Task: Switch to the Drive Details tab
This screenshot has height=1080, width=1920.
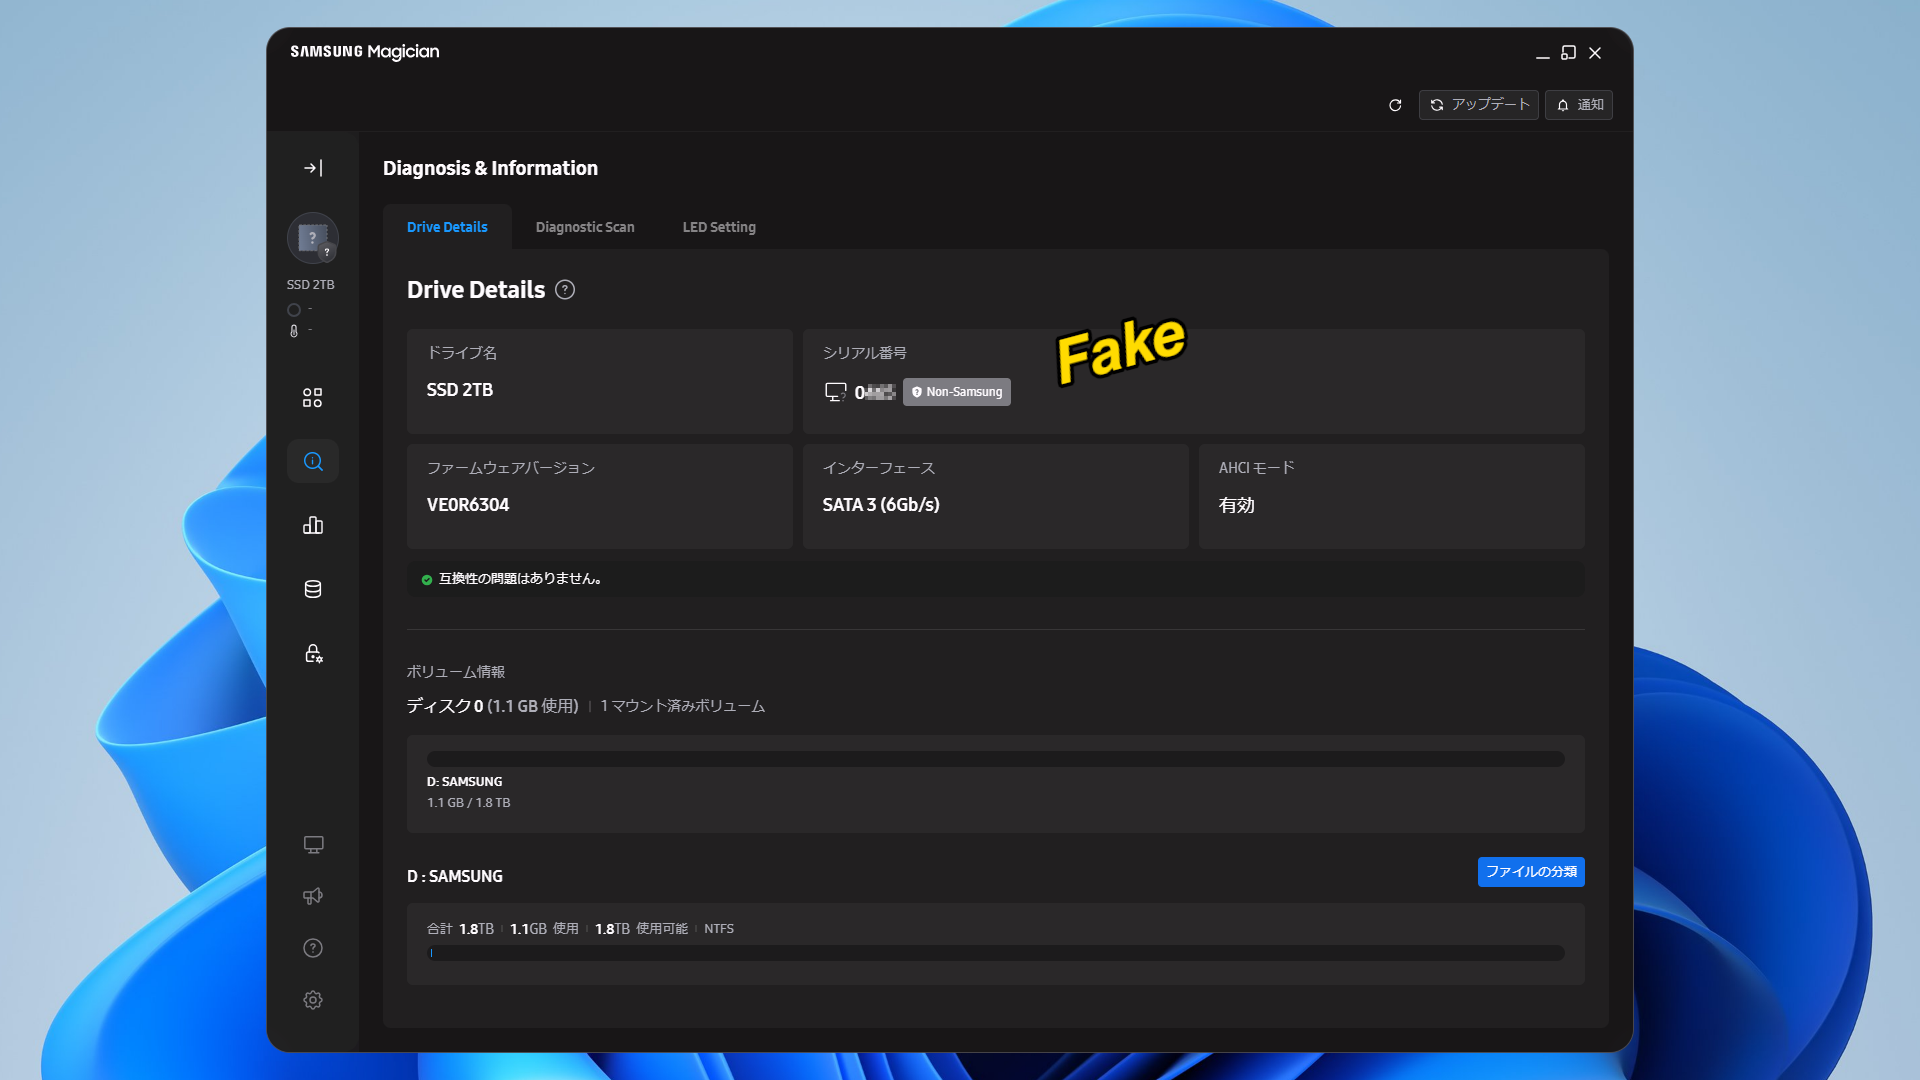Action: coord(447,227)
